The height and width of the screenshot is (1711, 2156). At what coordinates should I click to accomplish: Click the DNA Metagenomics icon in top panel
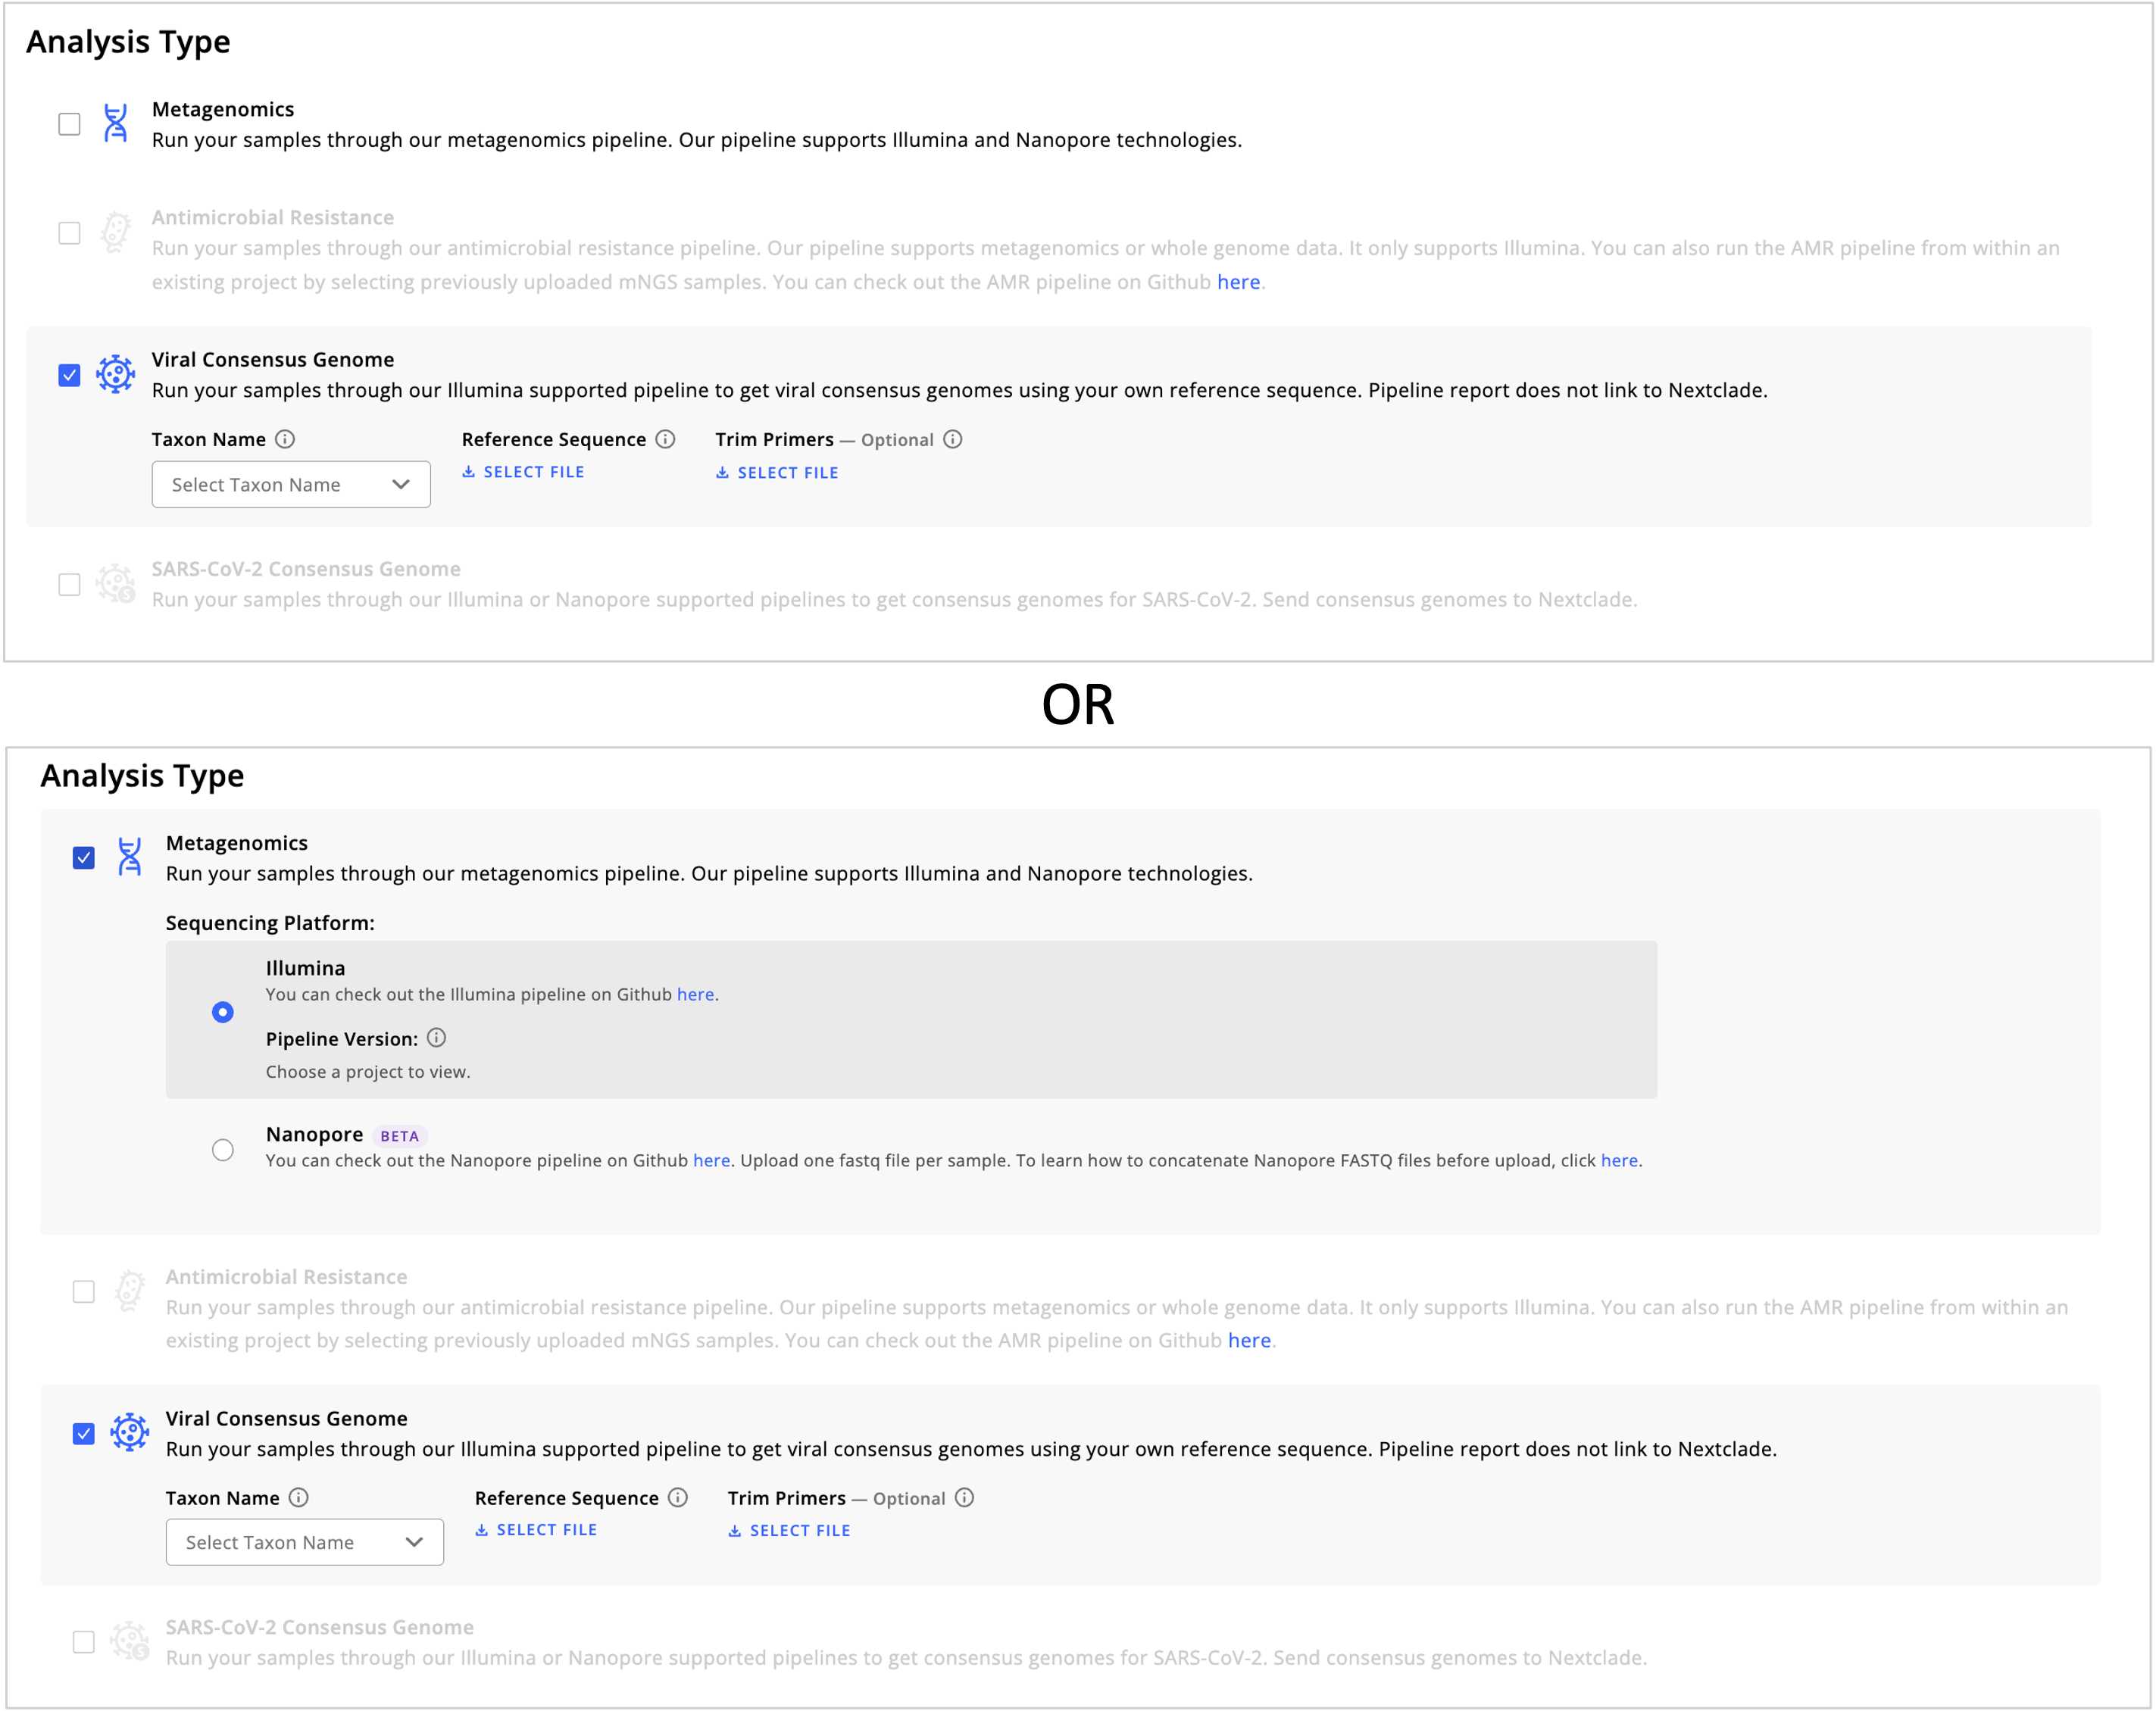pyautogui.click(x=116, y=123)
